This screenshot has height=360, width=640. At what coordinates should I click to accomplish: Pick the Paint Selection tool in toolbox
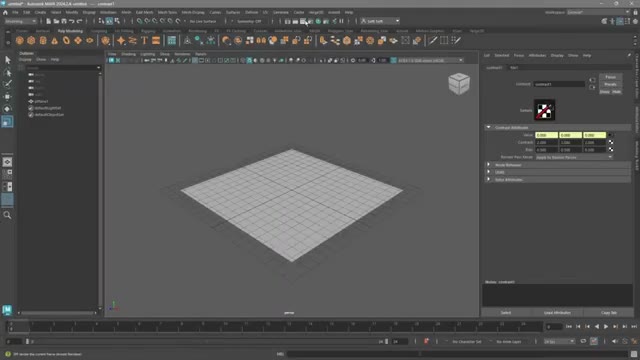[7, 84]
